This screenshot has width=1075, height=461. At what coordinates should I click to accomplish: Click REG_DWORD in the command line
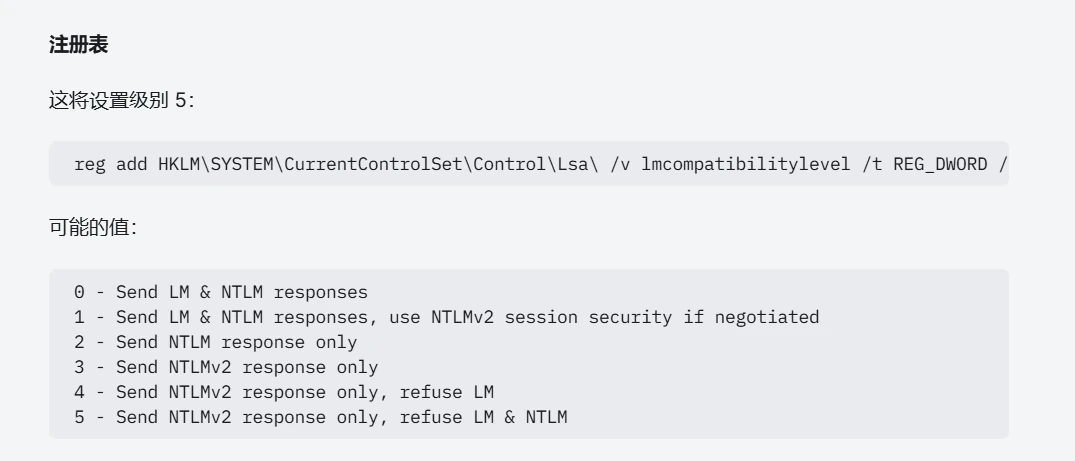pos(940,164)
